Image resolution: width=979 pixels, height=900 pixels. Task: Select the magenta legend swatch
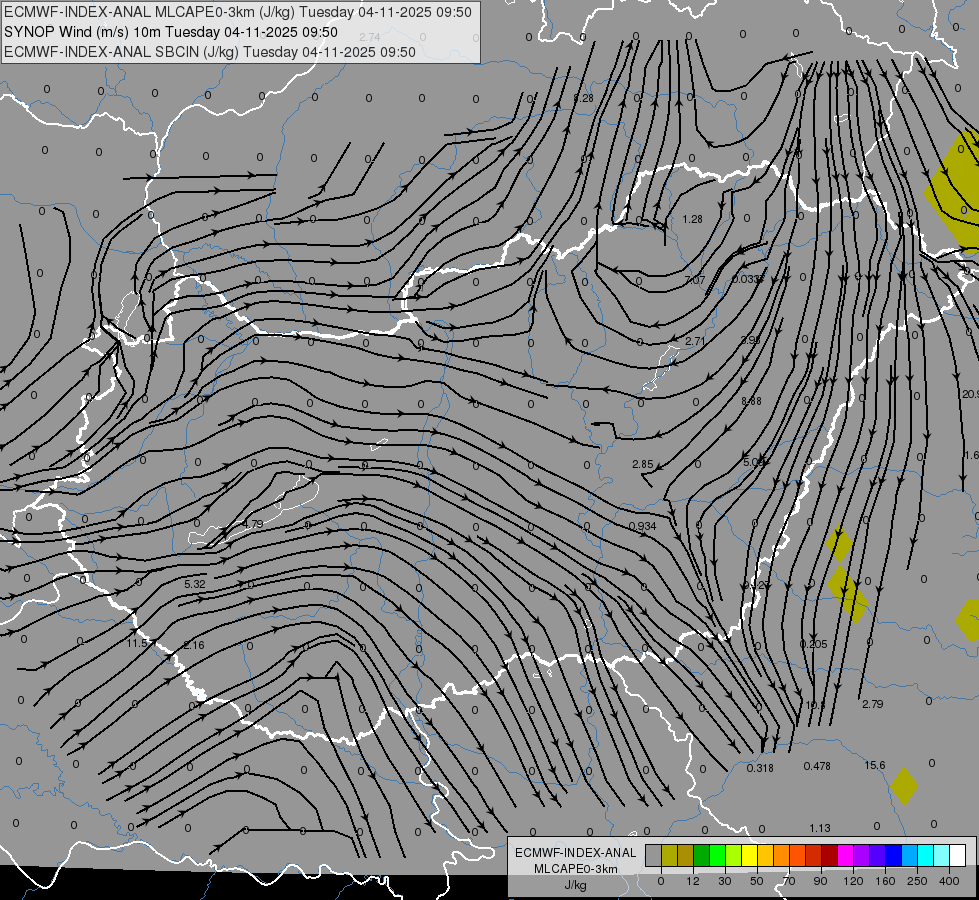(x=845, y=856)
